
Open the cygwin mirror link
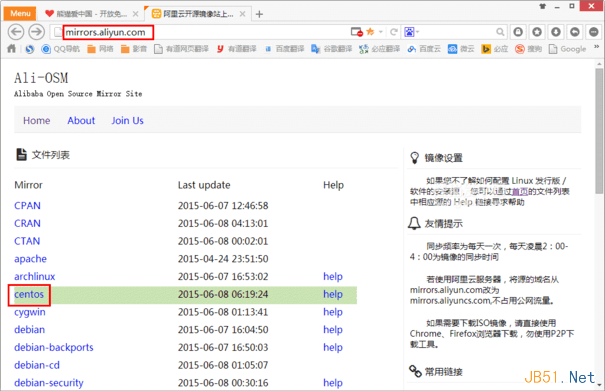[30, 312]
